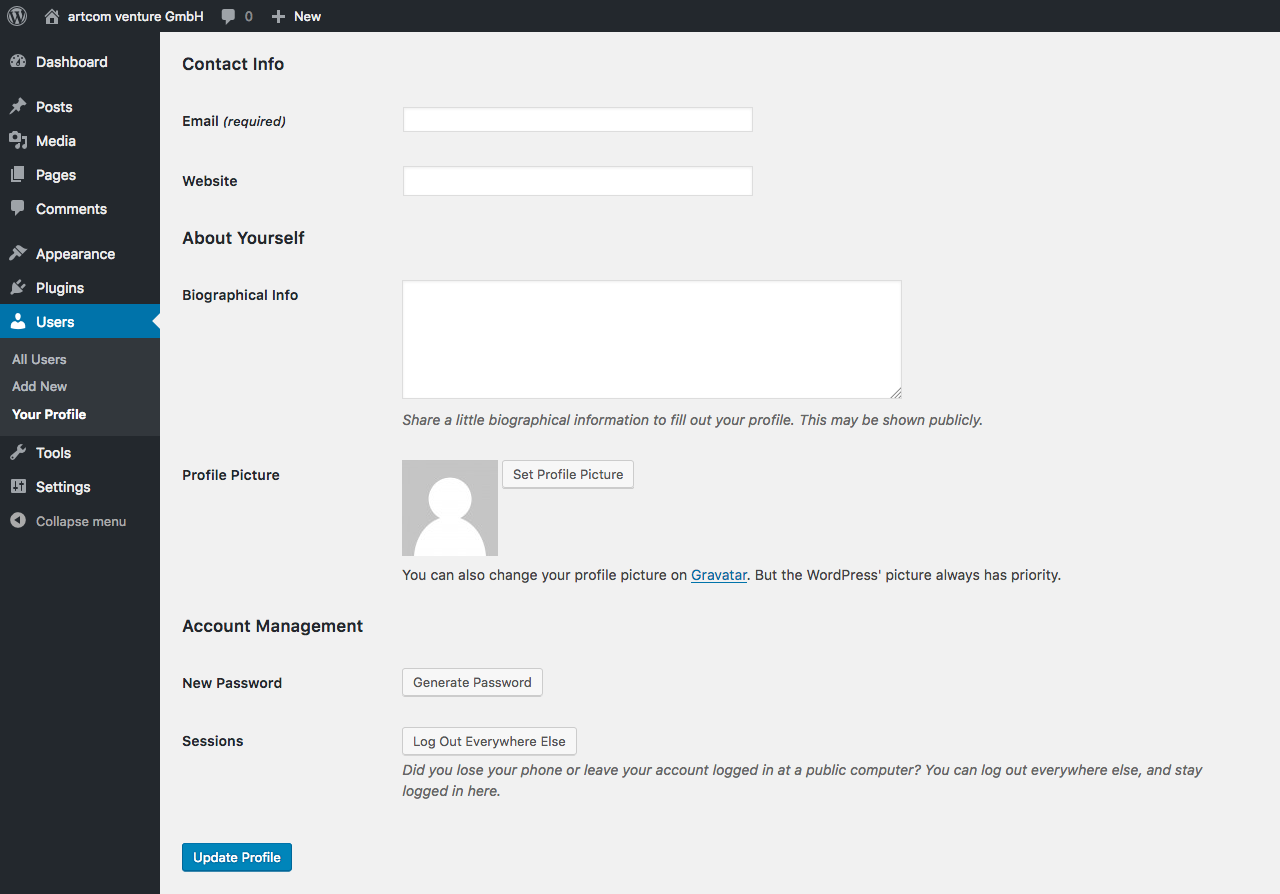This screenshot has height=894, width=1280.
Task: Click the Plugins plug icon
Action: 18,288
